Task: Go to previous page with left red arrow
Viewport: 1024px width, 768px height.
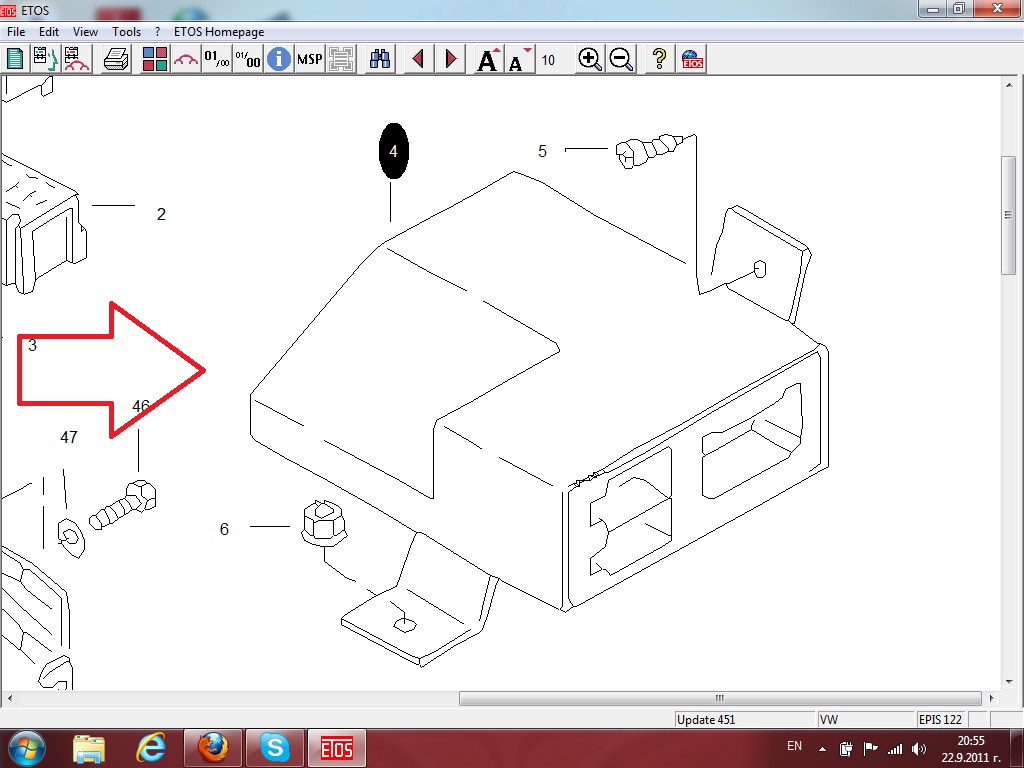Action: [419, 59]
